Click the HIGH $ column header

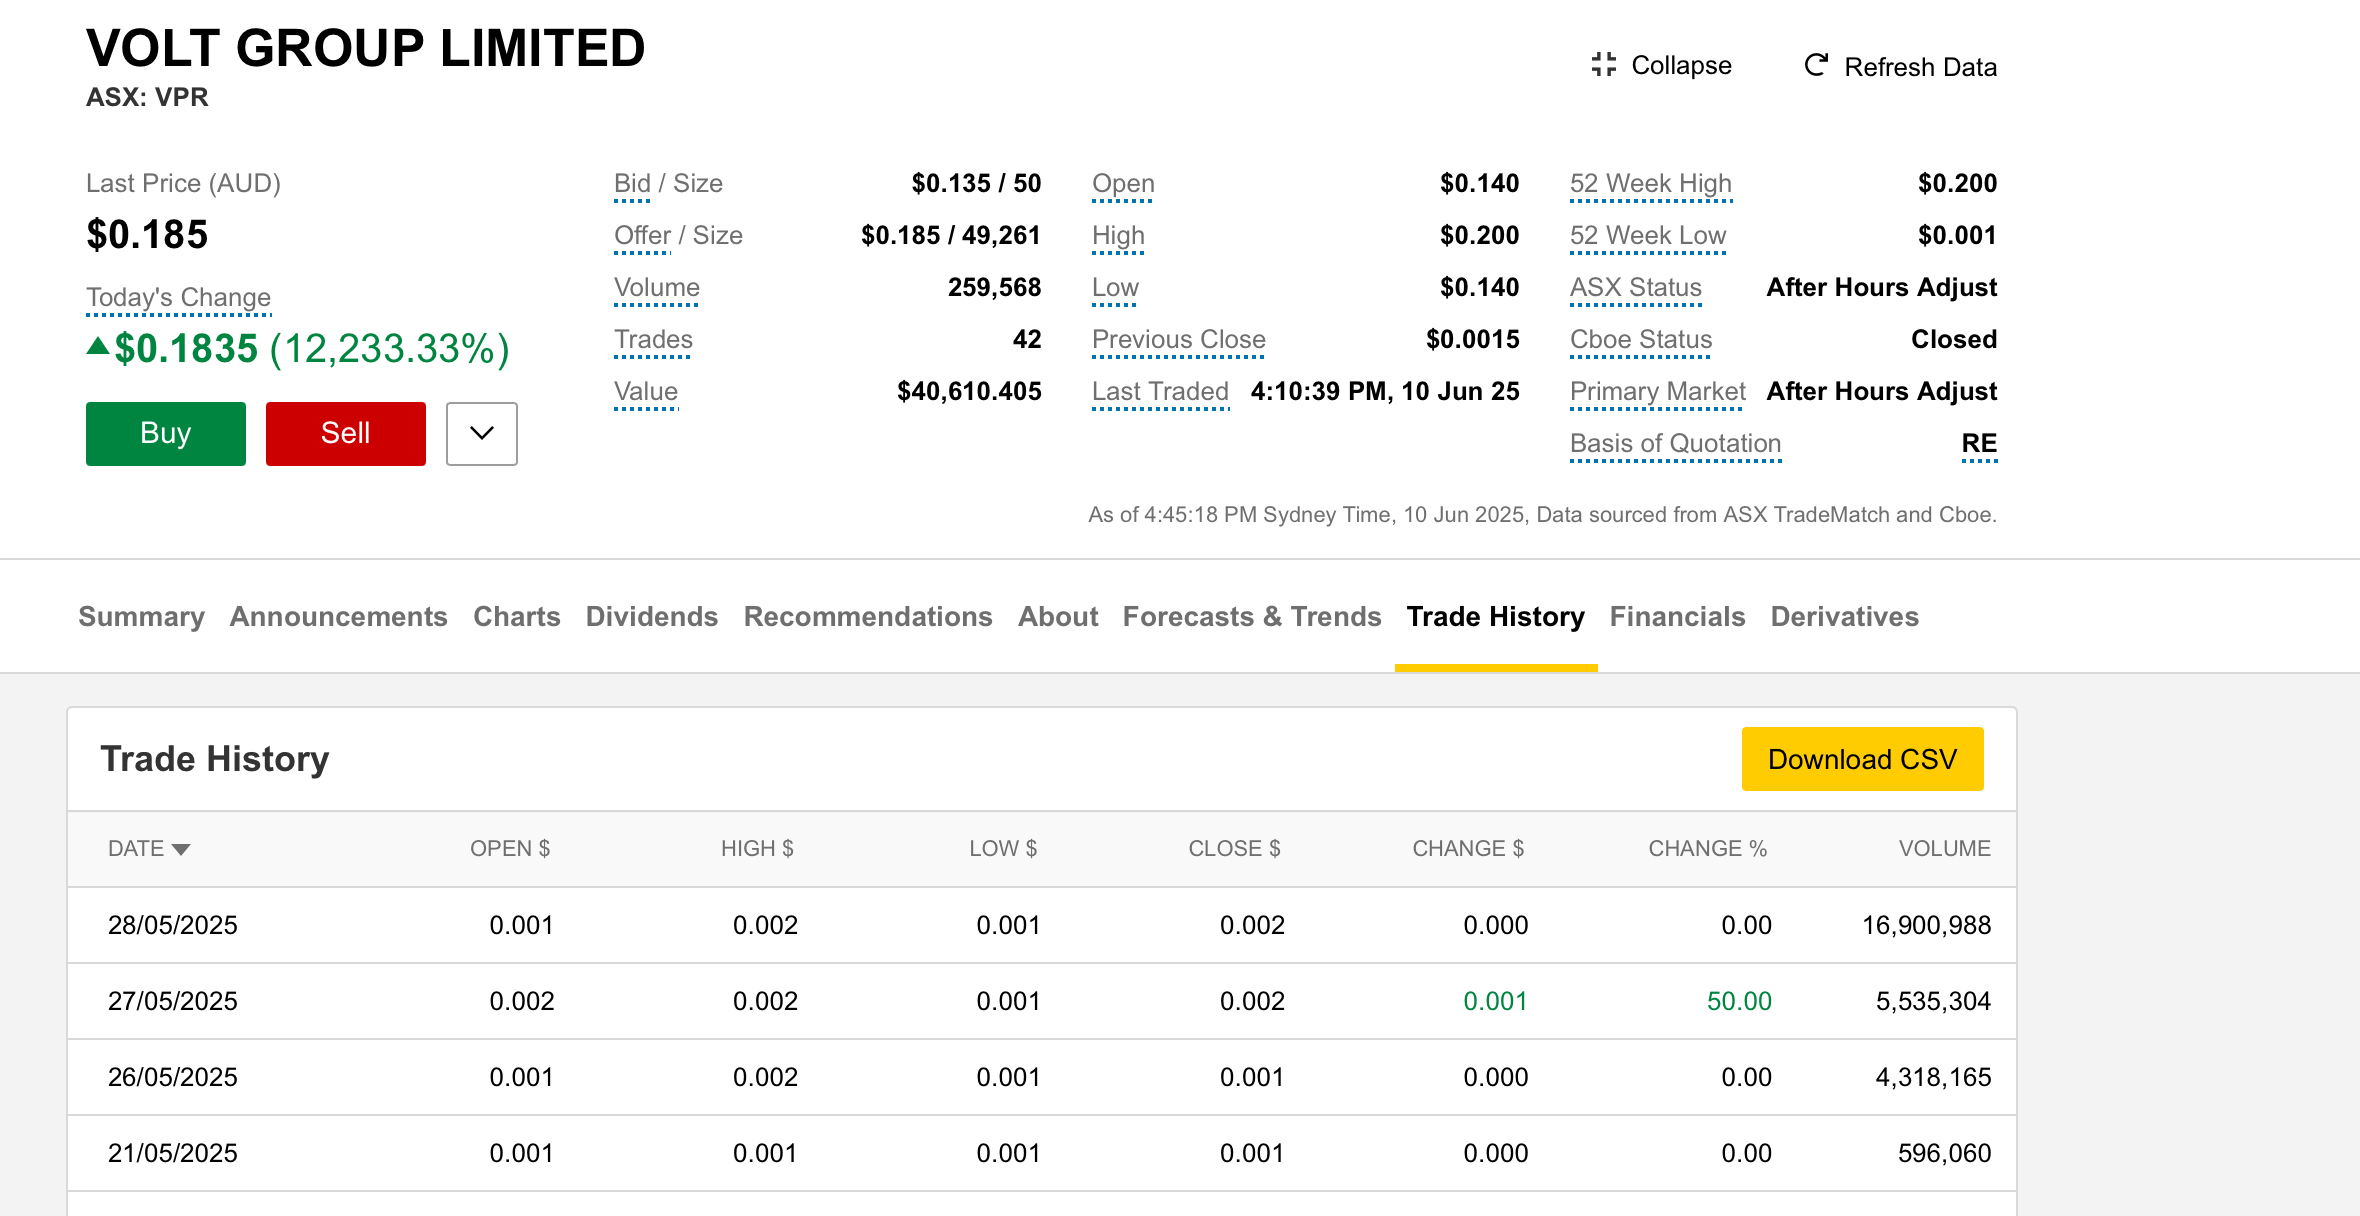pyautogui.click(x=757, y=849)
